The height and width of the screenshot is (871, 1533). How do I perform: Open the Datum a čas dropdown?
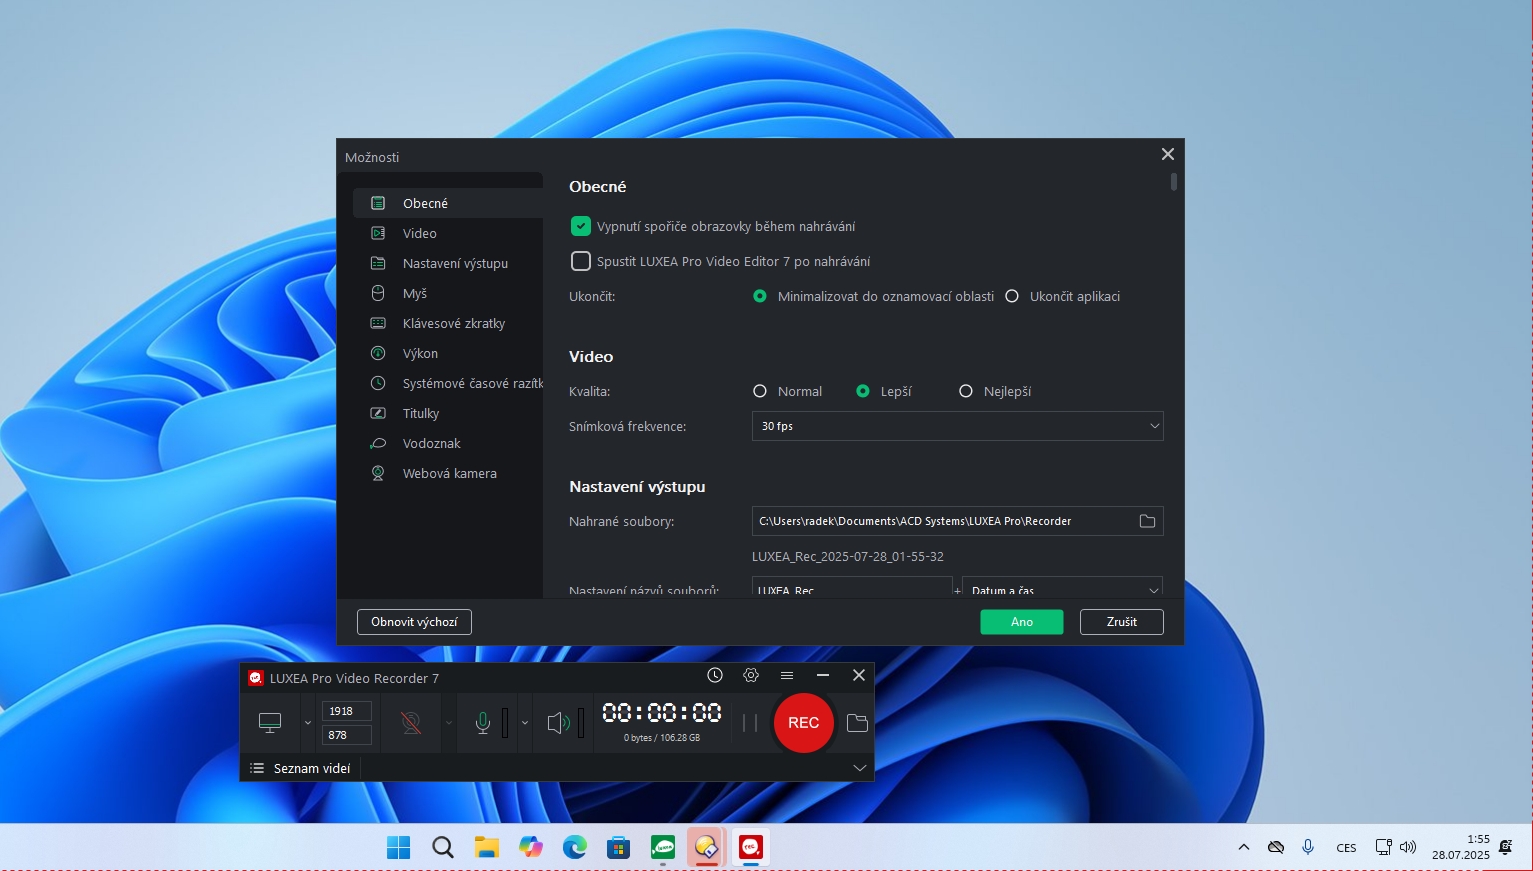point(1062,587)
